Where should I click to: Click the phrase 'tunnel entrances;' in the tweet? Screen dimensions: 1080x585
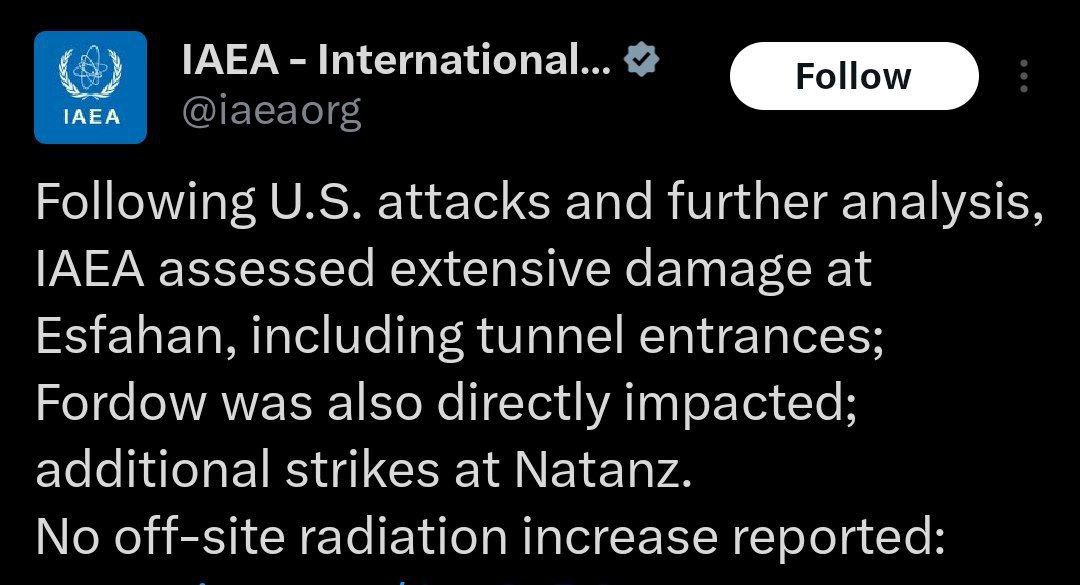tap(680, 336)
